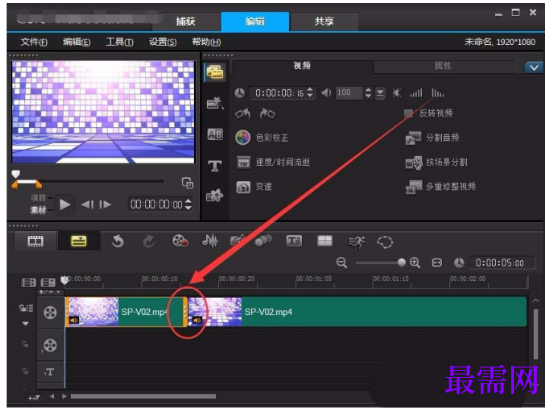Image resolution: width=557 pixels, height=411 pixels.
Task: Play the preview video
Action: point(65,205)
